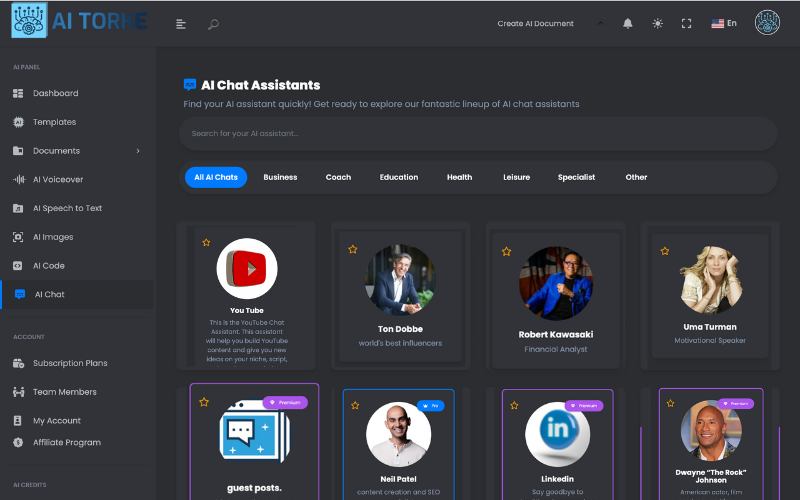
Task: Click the AI Chat bubble sidebar icon
Action: pyautogui.click(x=20, y=294)
